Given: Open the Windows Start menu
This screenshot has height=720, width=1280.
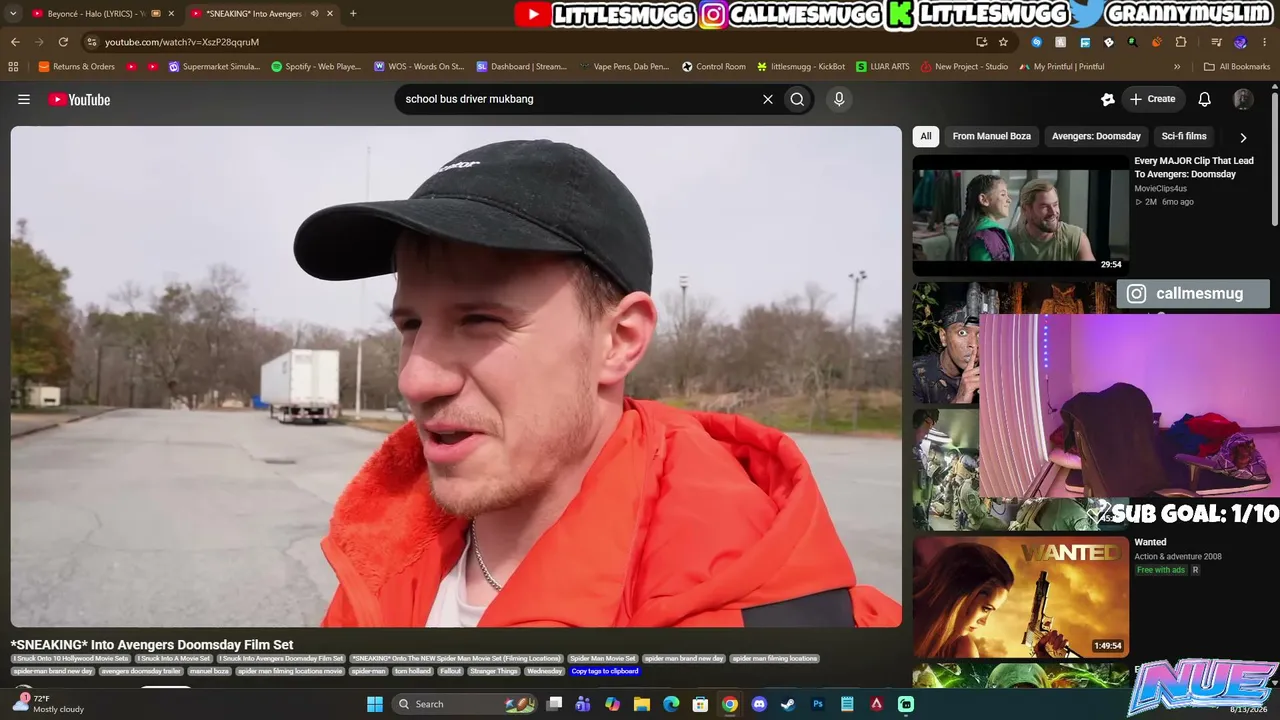Looking at the screenshot, I should tap(375, 704).
